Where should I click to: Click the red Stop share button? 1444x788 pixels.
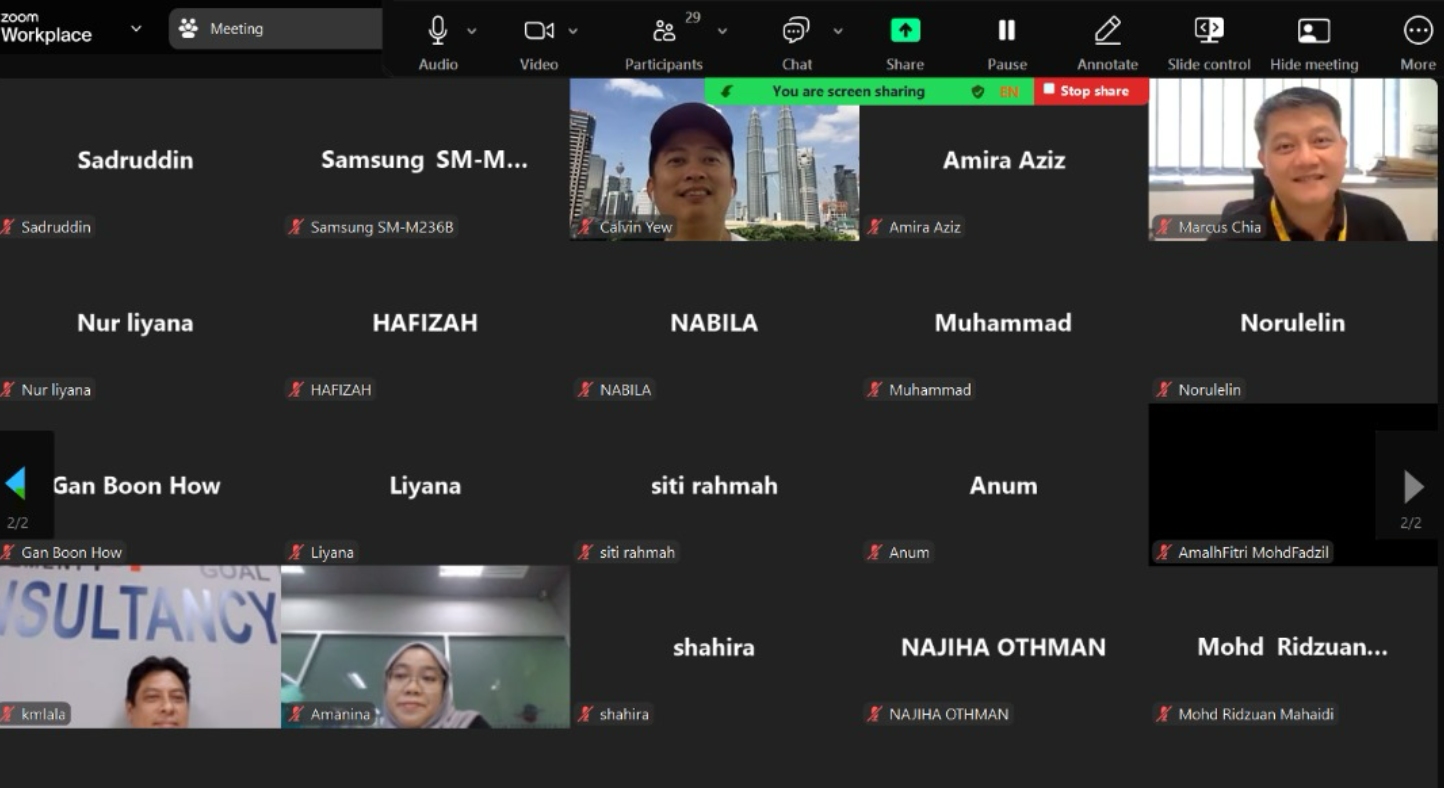pyautogui.click(x=1092, y=91)
